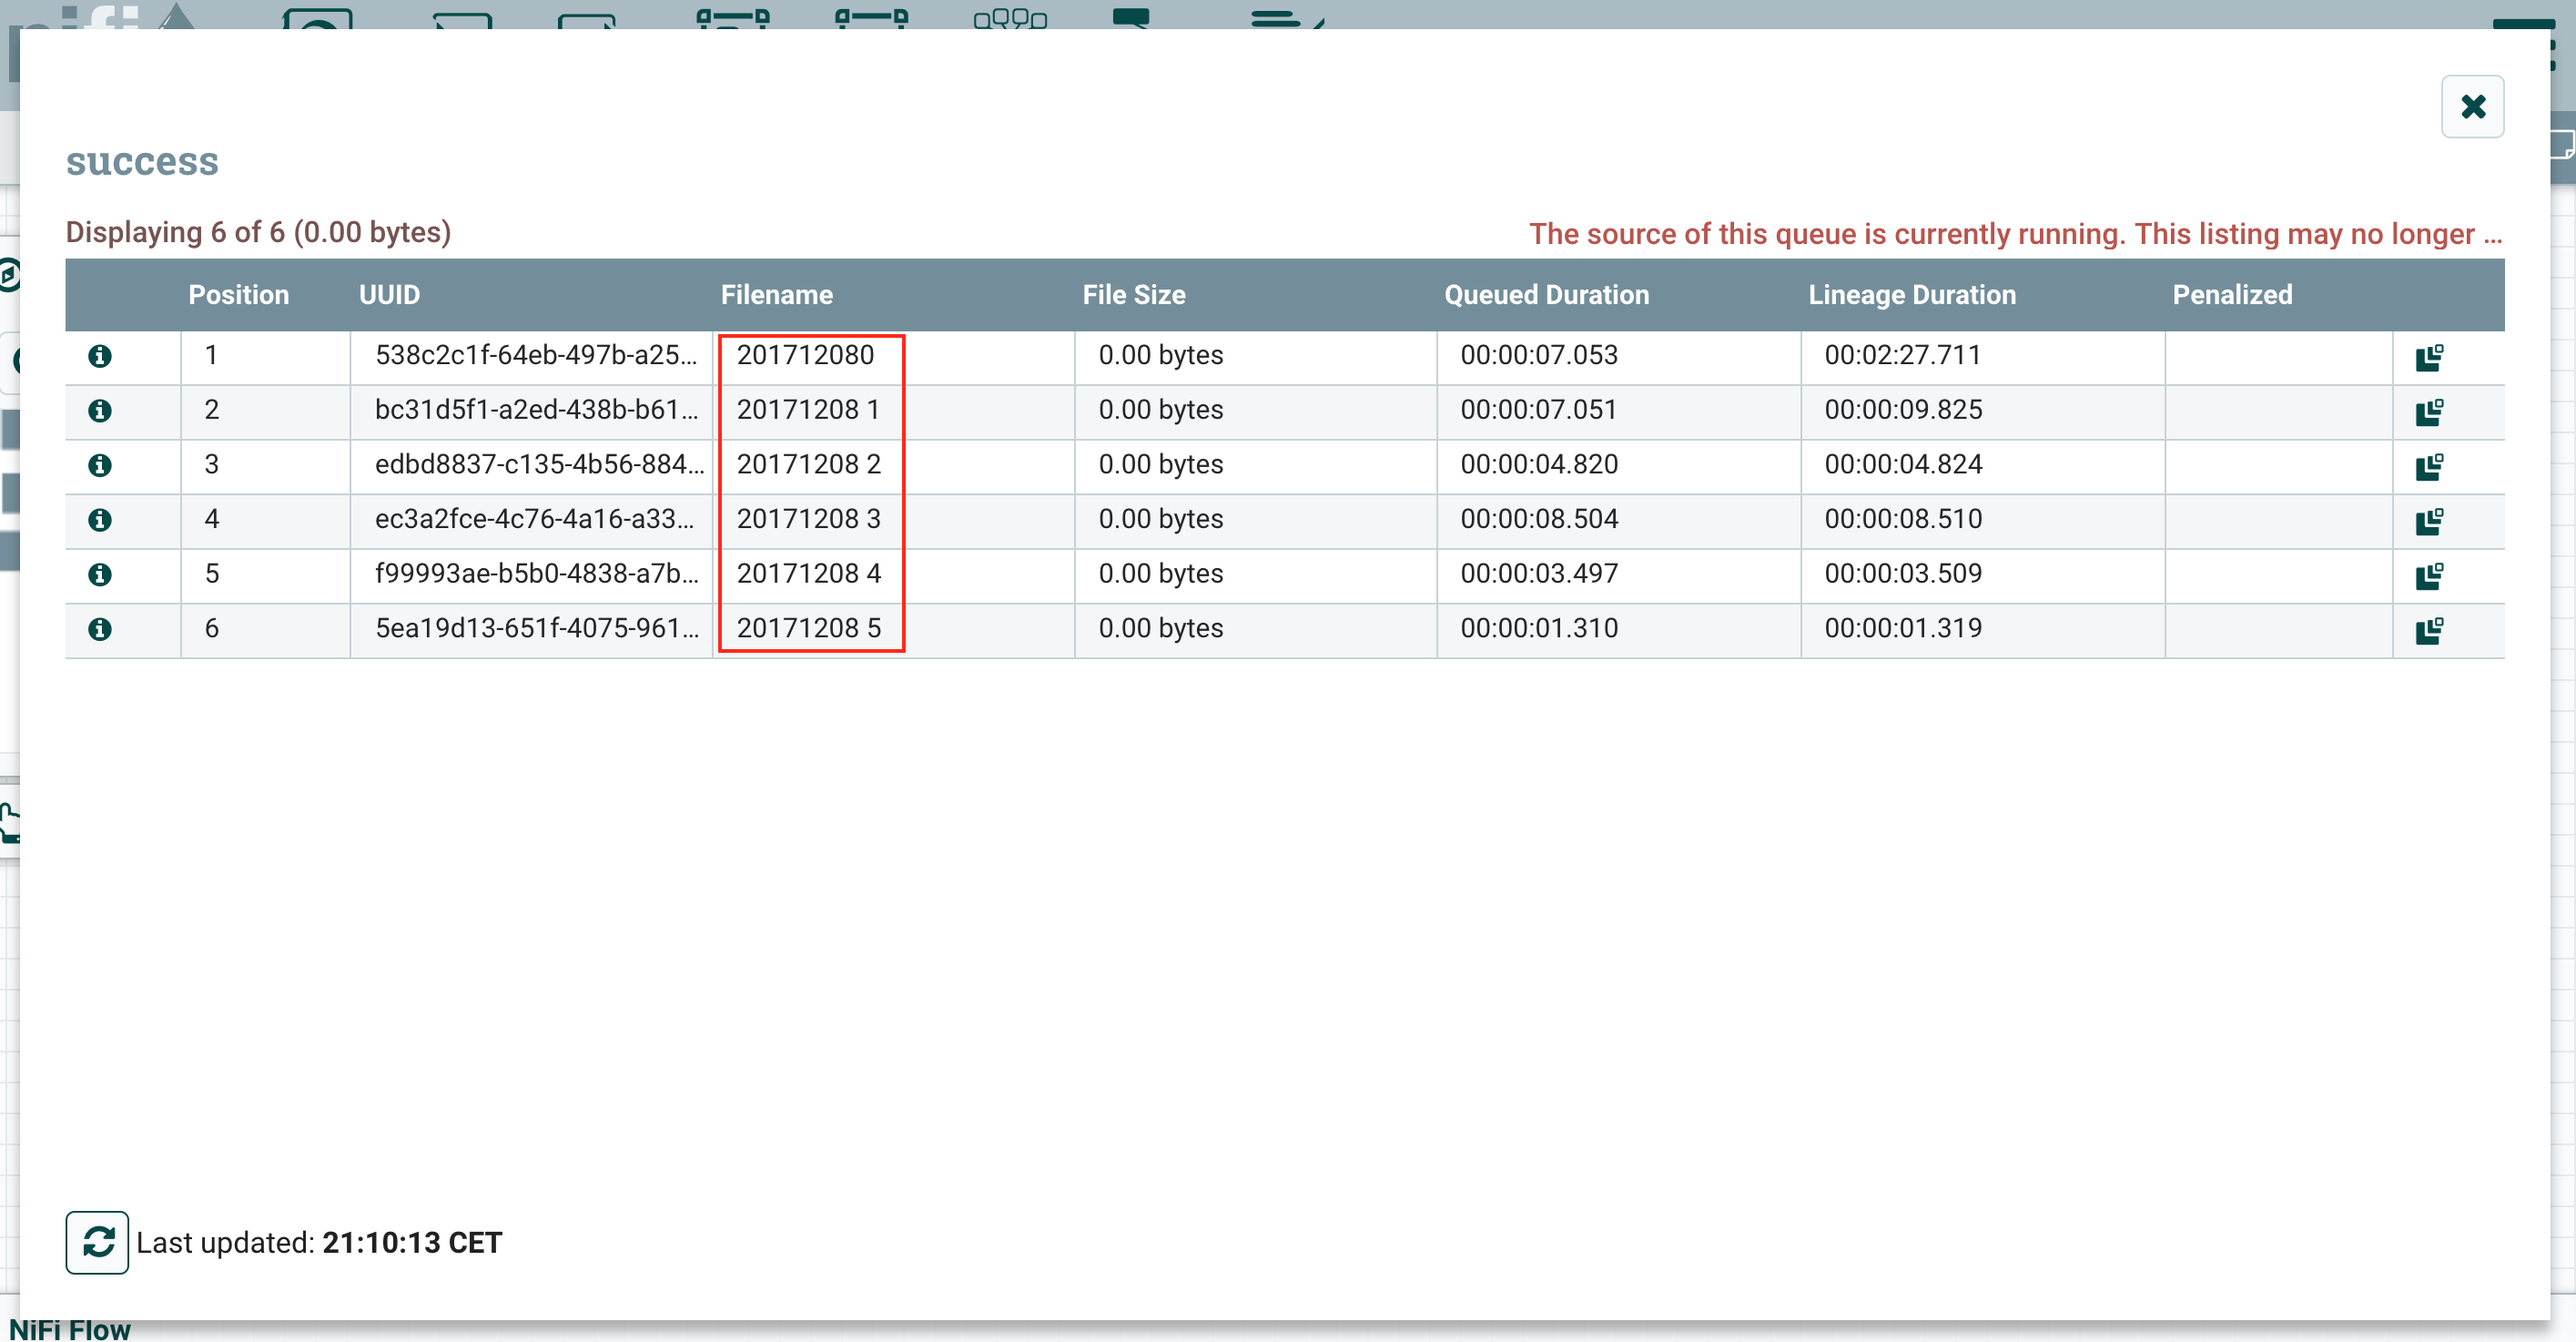
Task: Sort by Queued Duration column
Action: pyautogui.click(x=1546, y=294)
